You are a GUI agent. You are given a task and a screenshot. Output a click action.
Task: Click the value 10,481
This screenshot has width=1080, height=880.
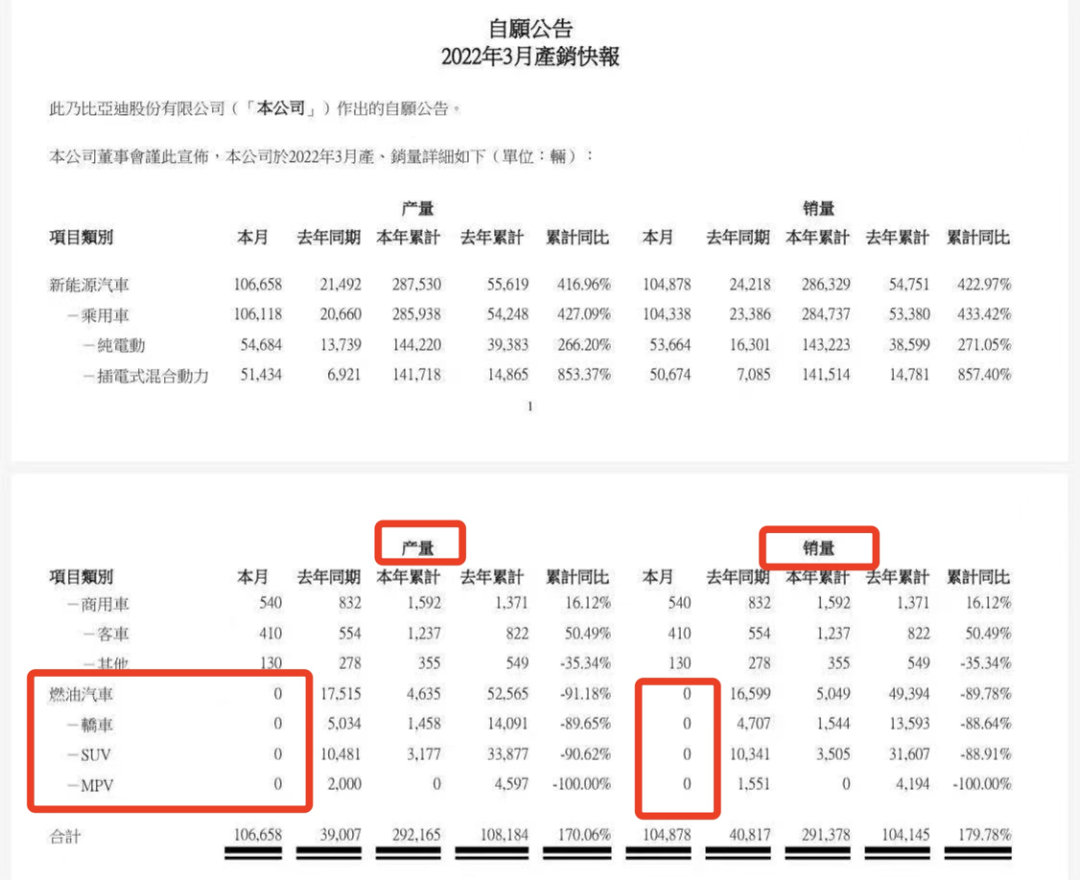[340, 754]
